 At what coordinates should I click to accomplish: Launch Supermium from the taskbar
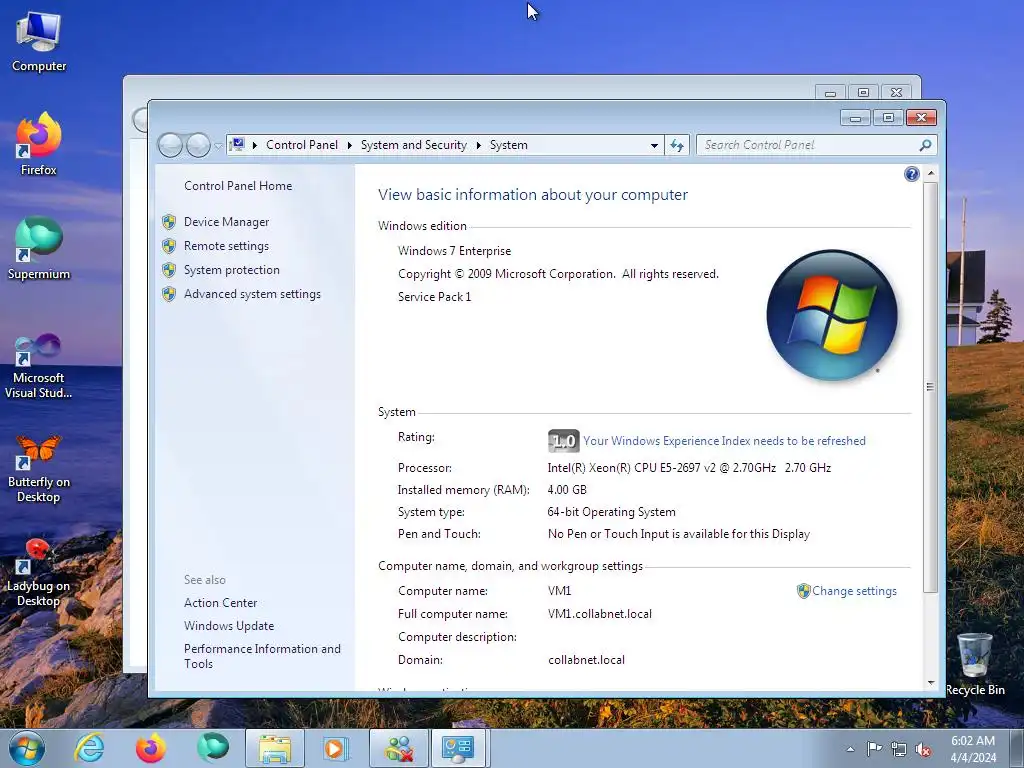[213, 748]
